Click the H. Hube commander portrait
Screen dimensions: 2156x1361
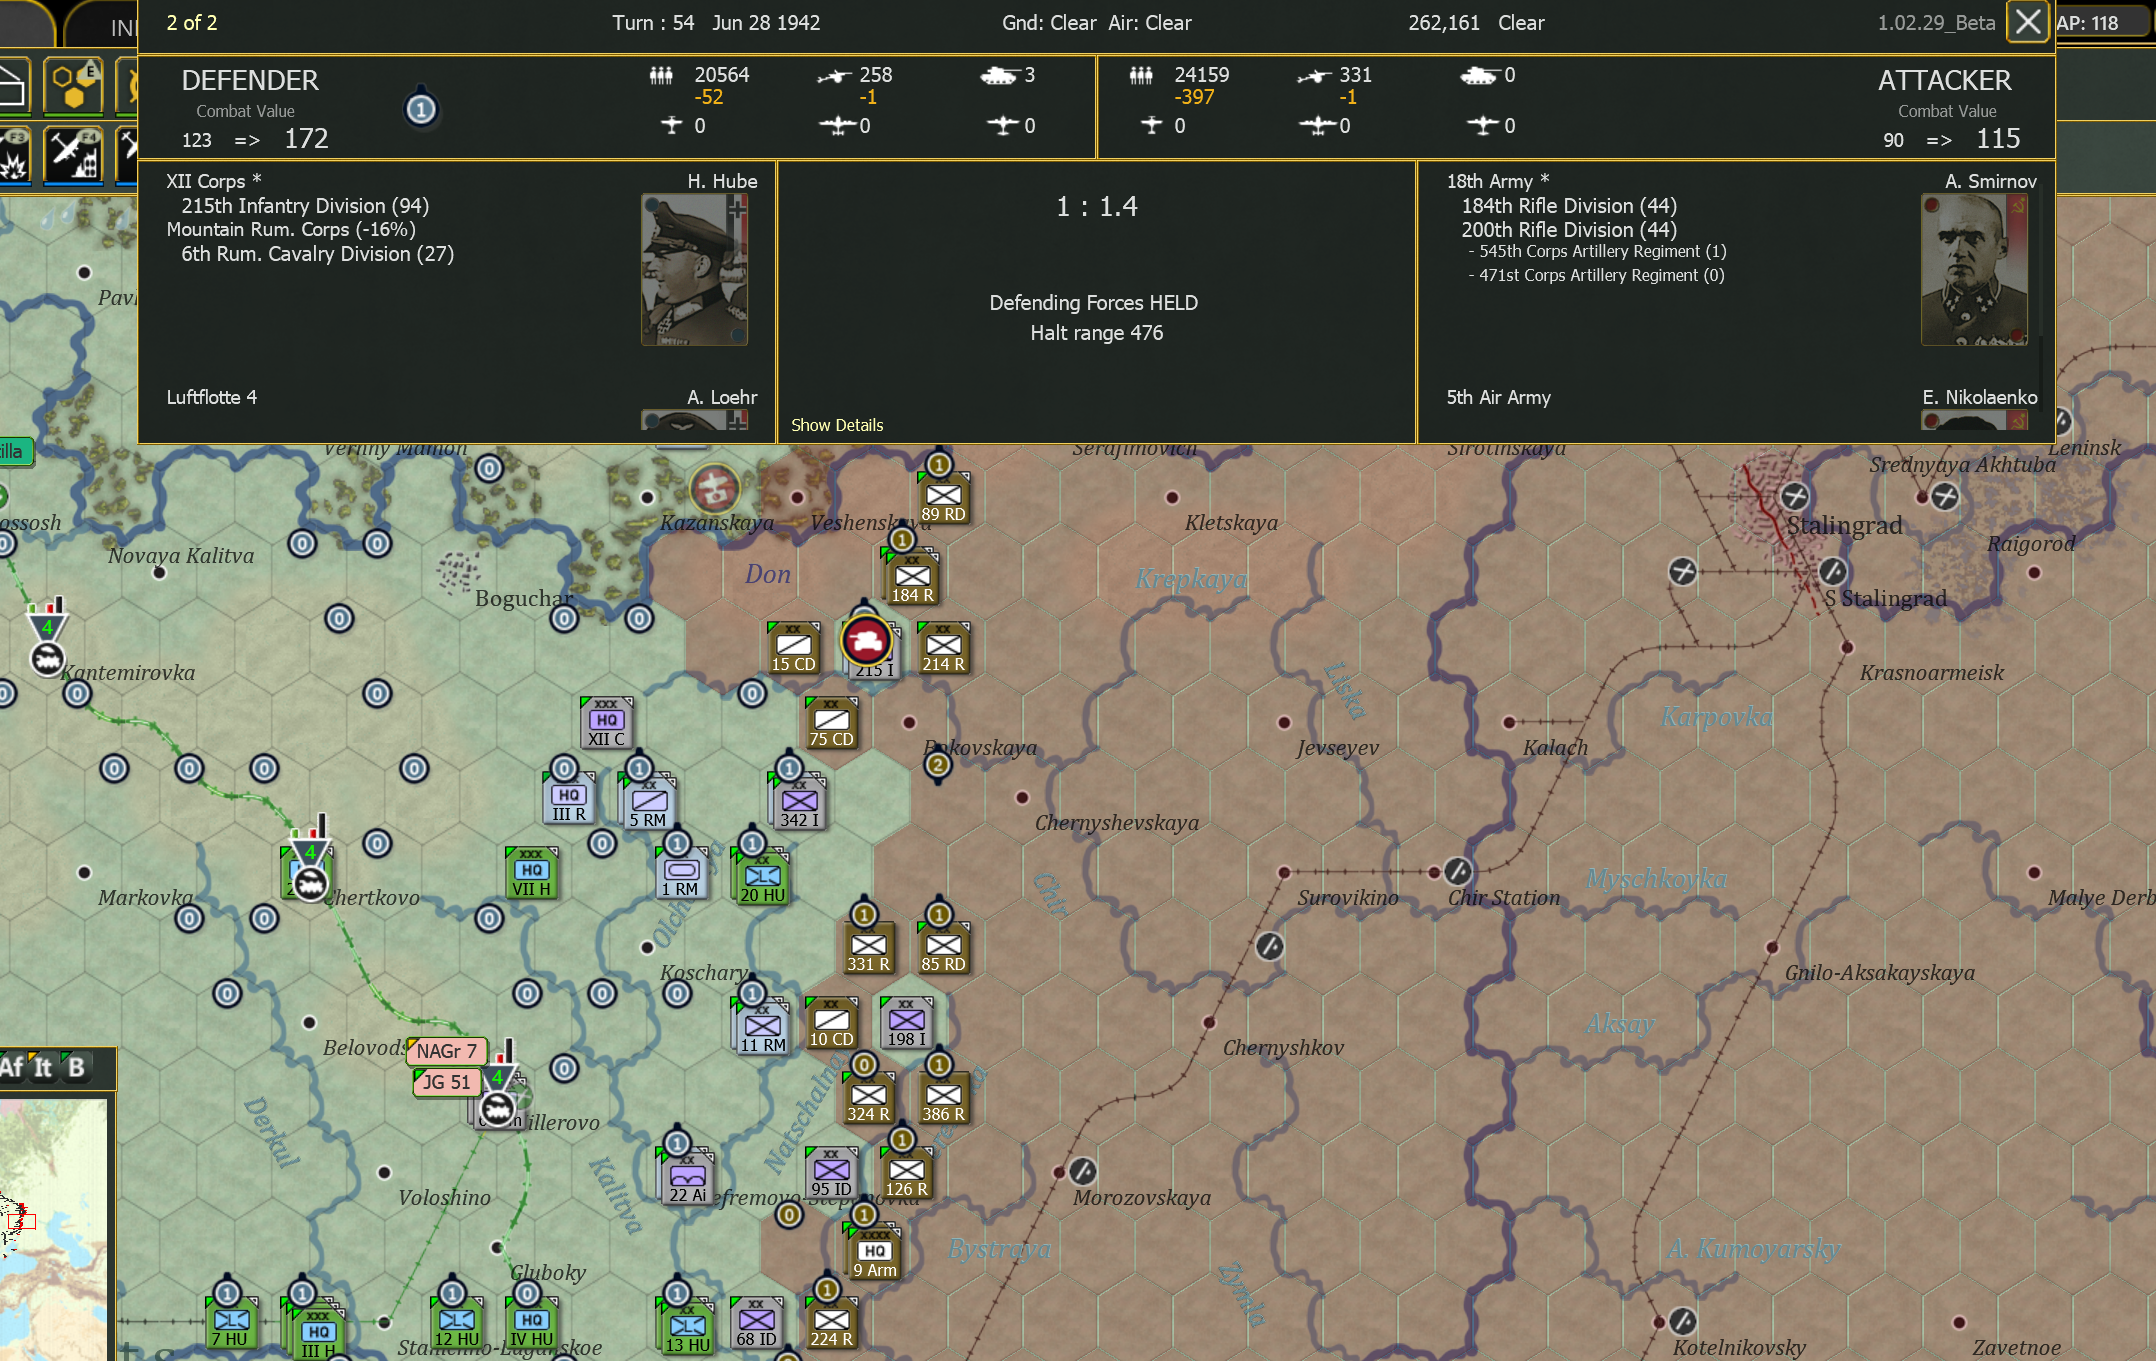click(x=695, y=270)
